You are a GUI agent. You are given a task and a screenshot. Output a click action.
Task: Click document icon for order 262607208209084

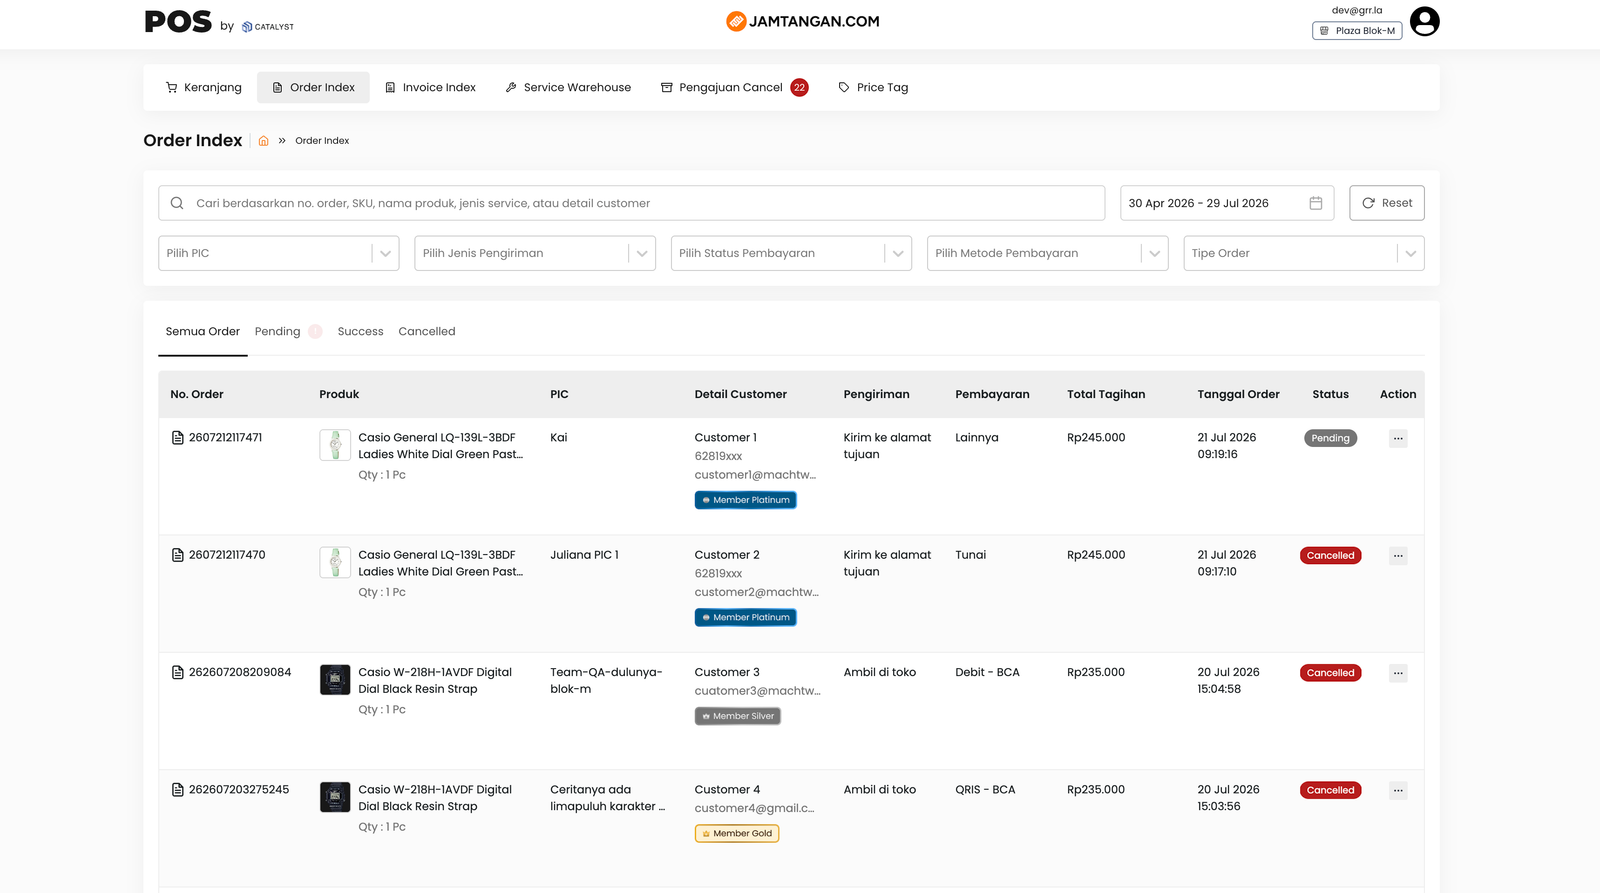click(178, 672)
